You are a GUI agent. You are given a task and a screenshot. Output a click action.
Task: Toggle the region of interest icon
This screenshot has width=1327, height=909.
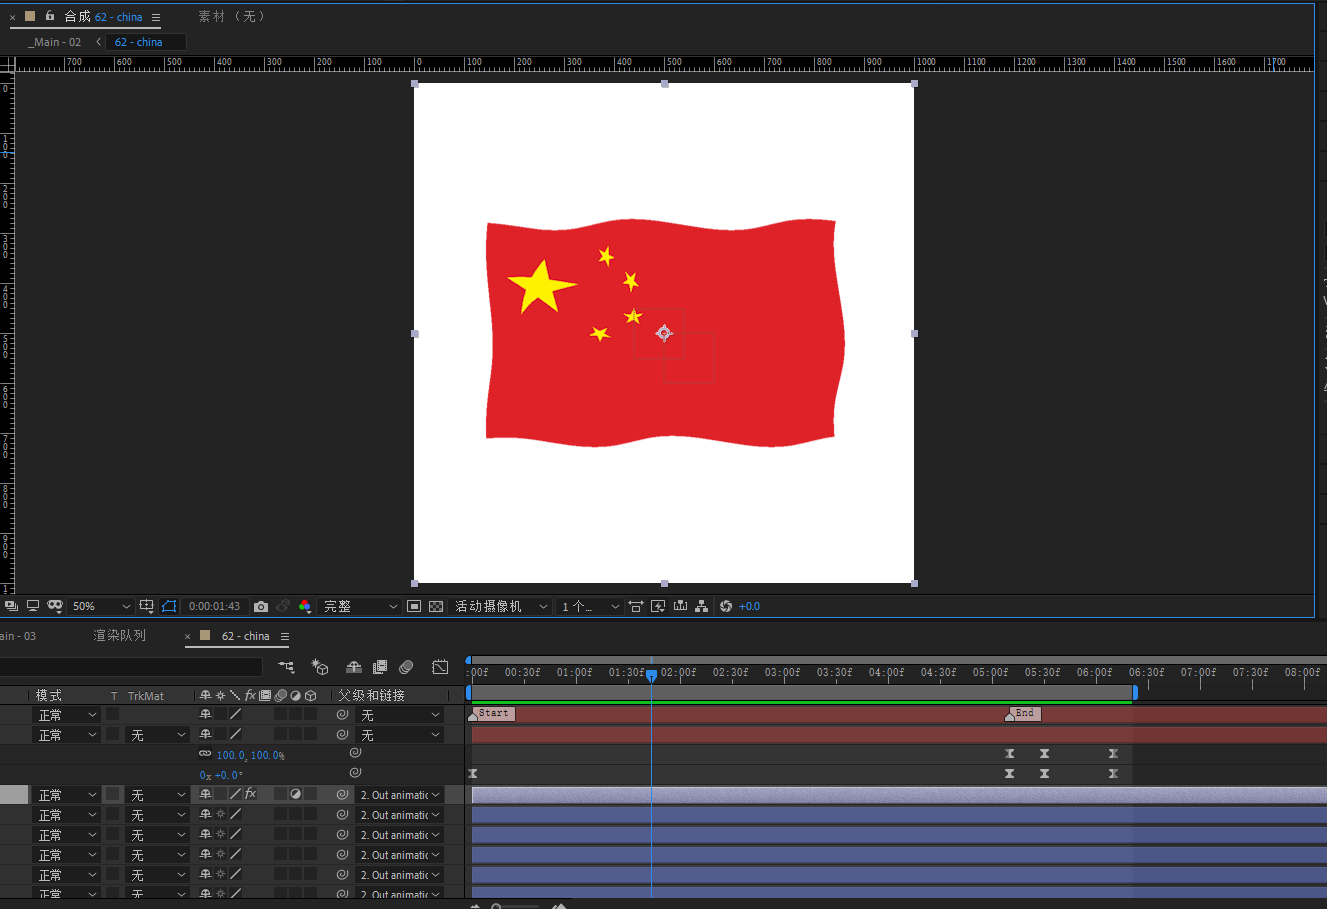click(x=169, y=606)
